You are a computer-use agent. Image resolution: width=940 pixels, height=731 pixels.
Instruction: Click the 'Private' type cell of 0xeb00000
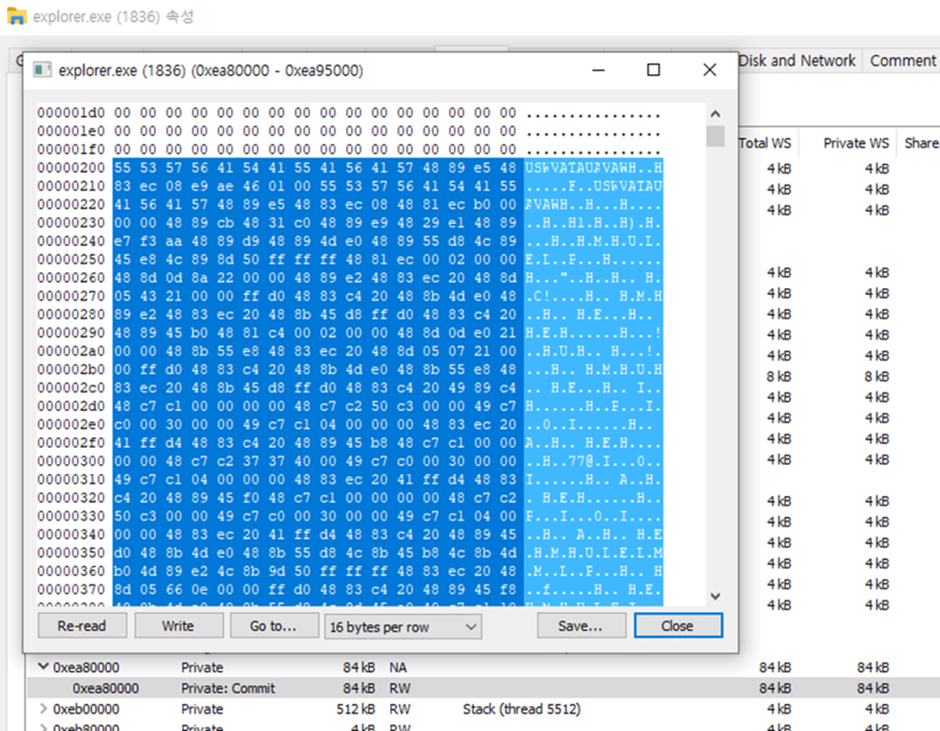pyautogui.click(x=202, y=709)
